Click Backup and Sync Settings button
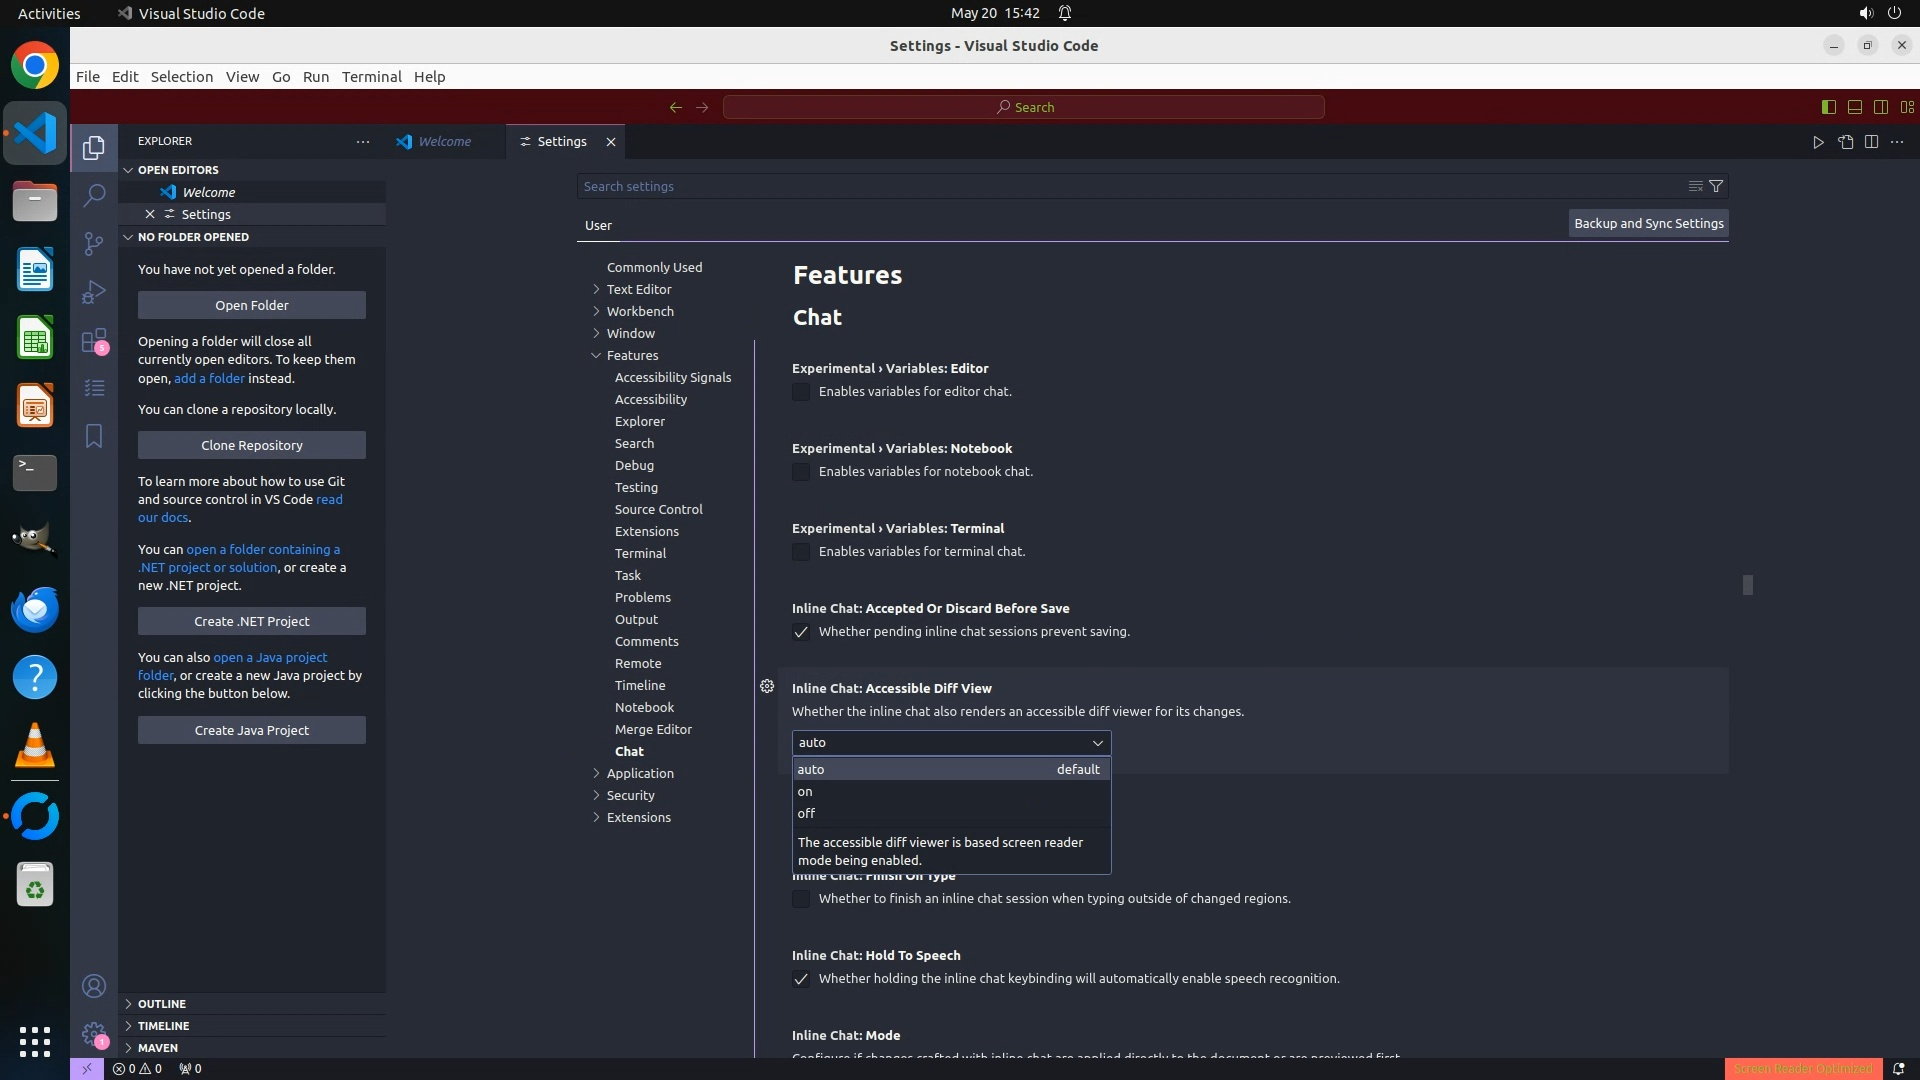This screenshot has height=1080, width=1920. (1648, 224)
